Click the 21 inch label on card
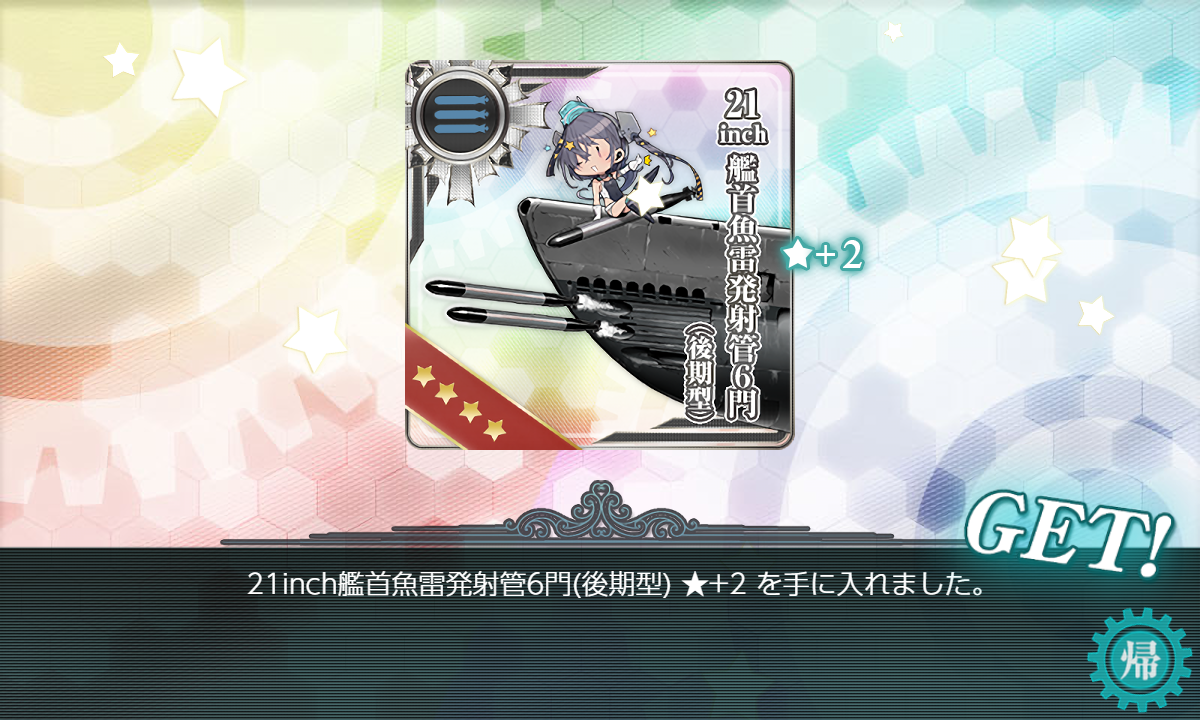Viewport: 1200px width, 720px height. click(x=742, y=115)
